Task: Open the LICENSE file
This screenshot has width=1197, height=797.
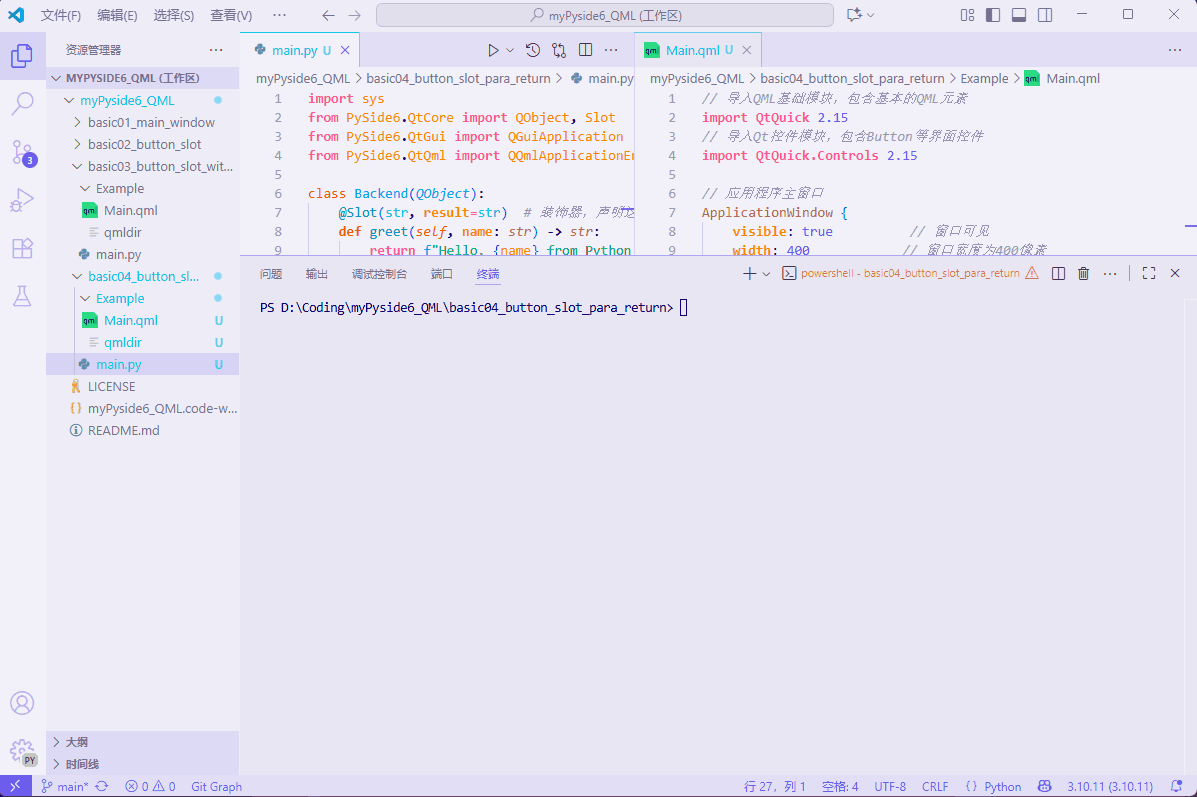Action: pyautogui.click(x=143, y=386)
